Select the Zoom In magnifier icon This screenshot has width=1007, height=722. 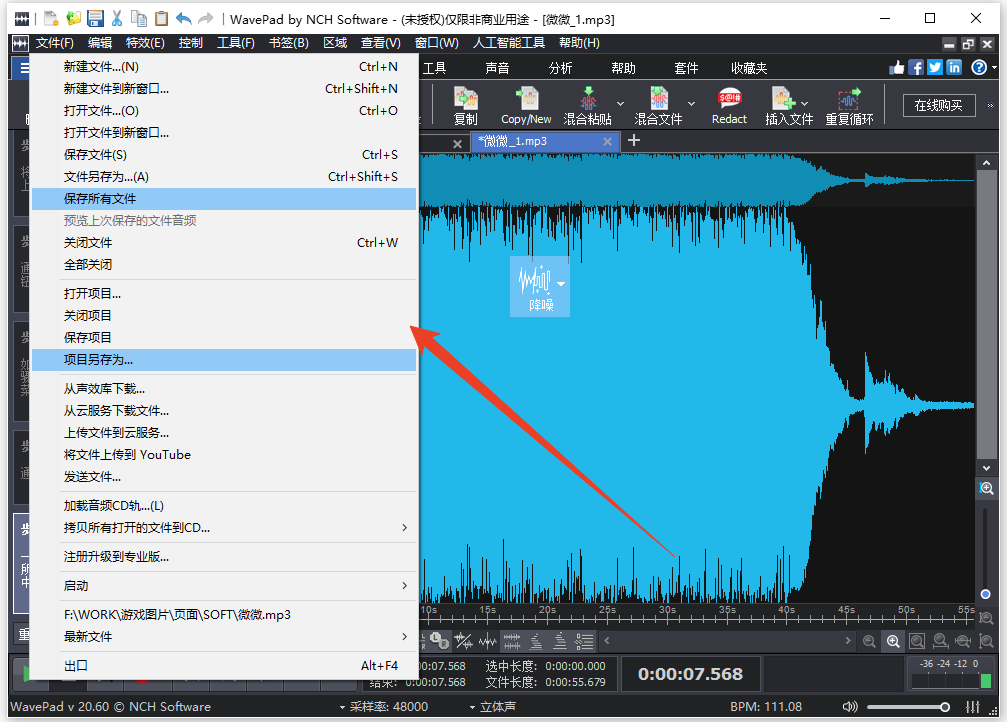click(x=893, y=641)
